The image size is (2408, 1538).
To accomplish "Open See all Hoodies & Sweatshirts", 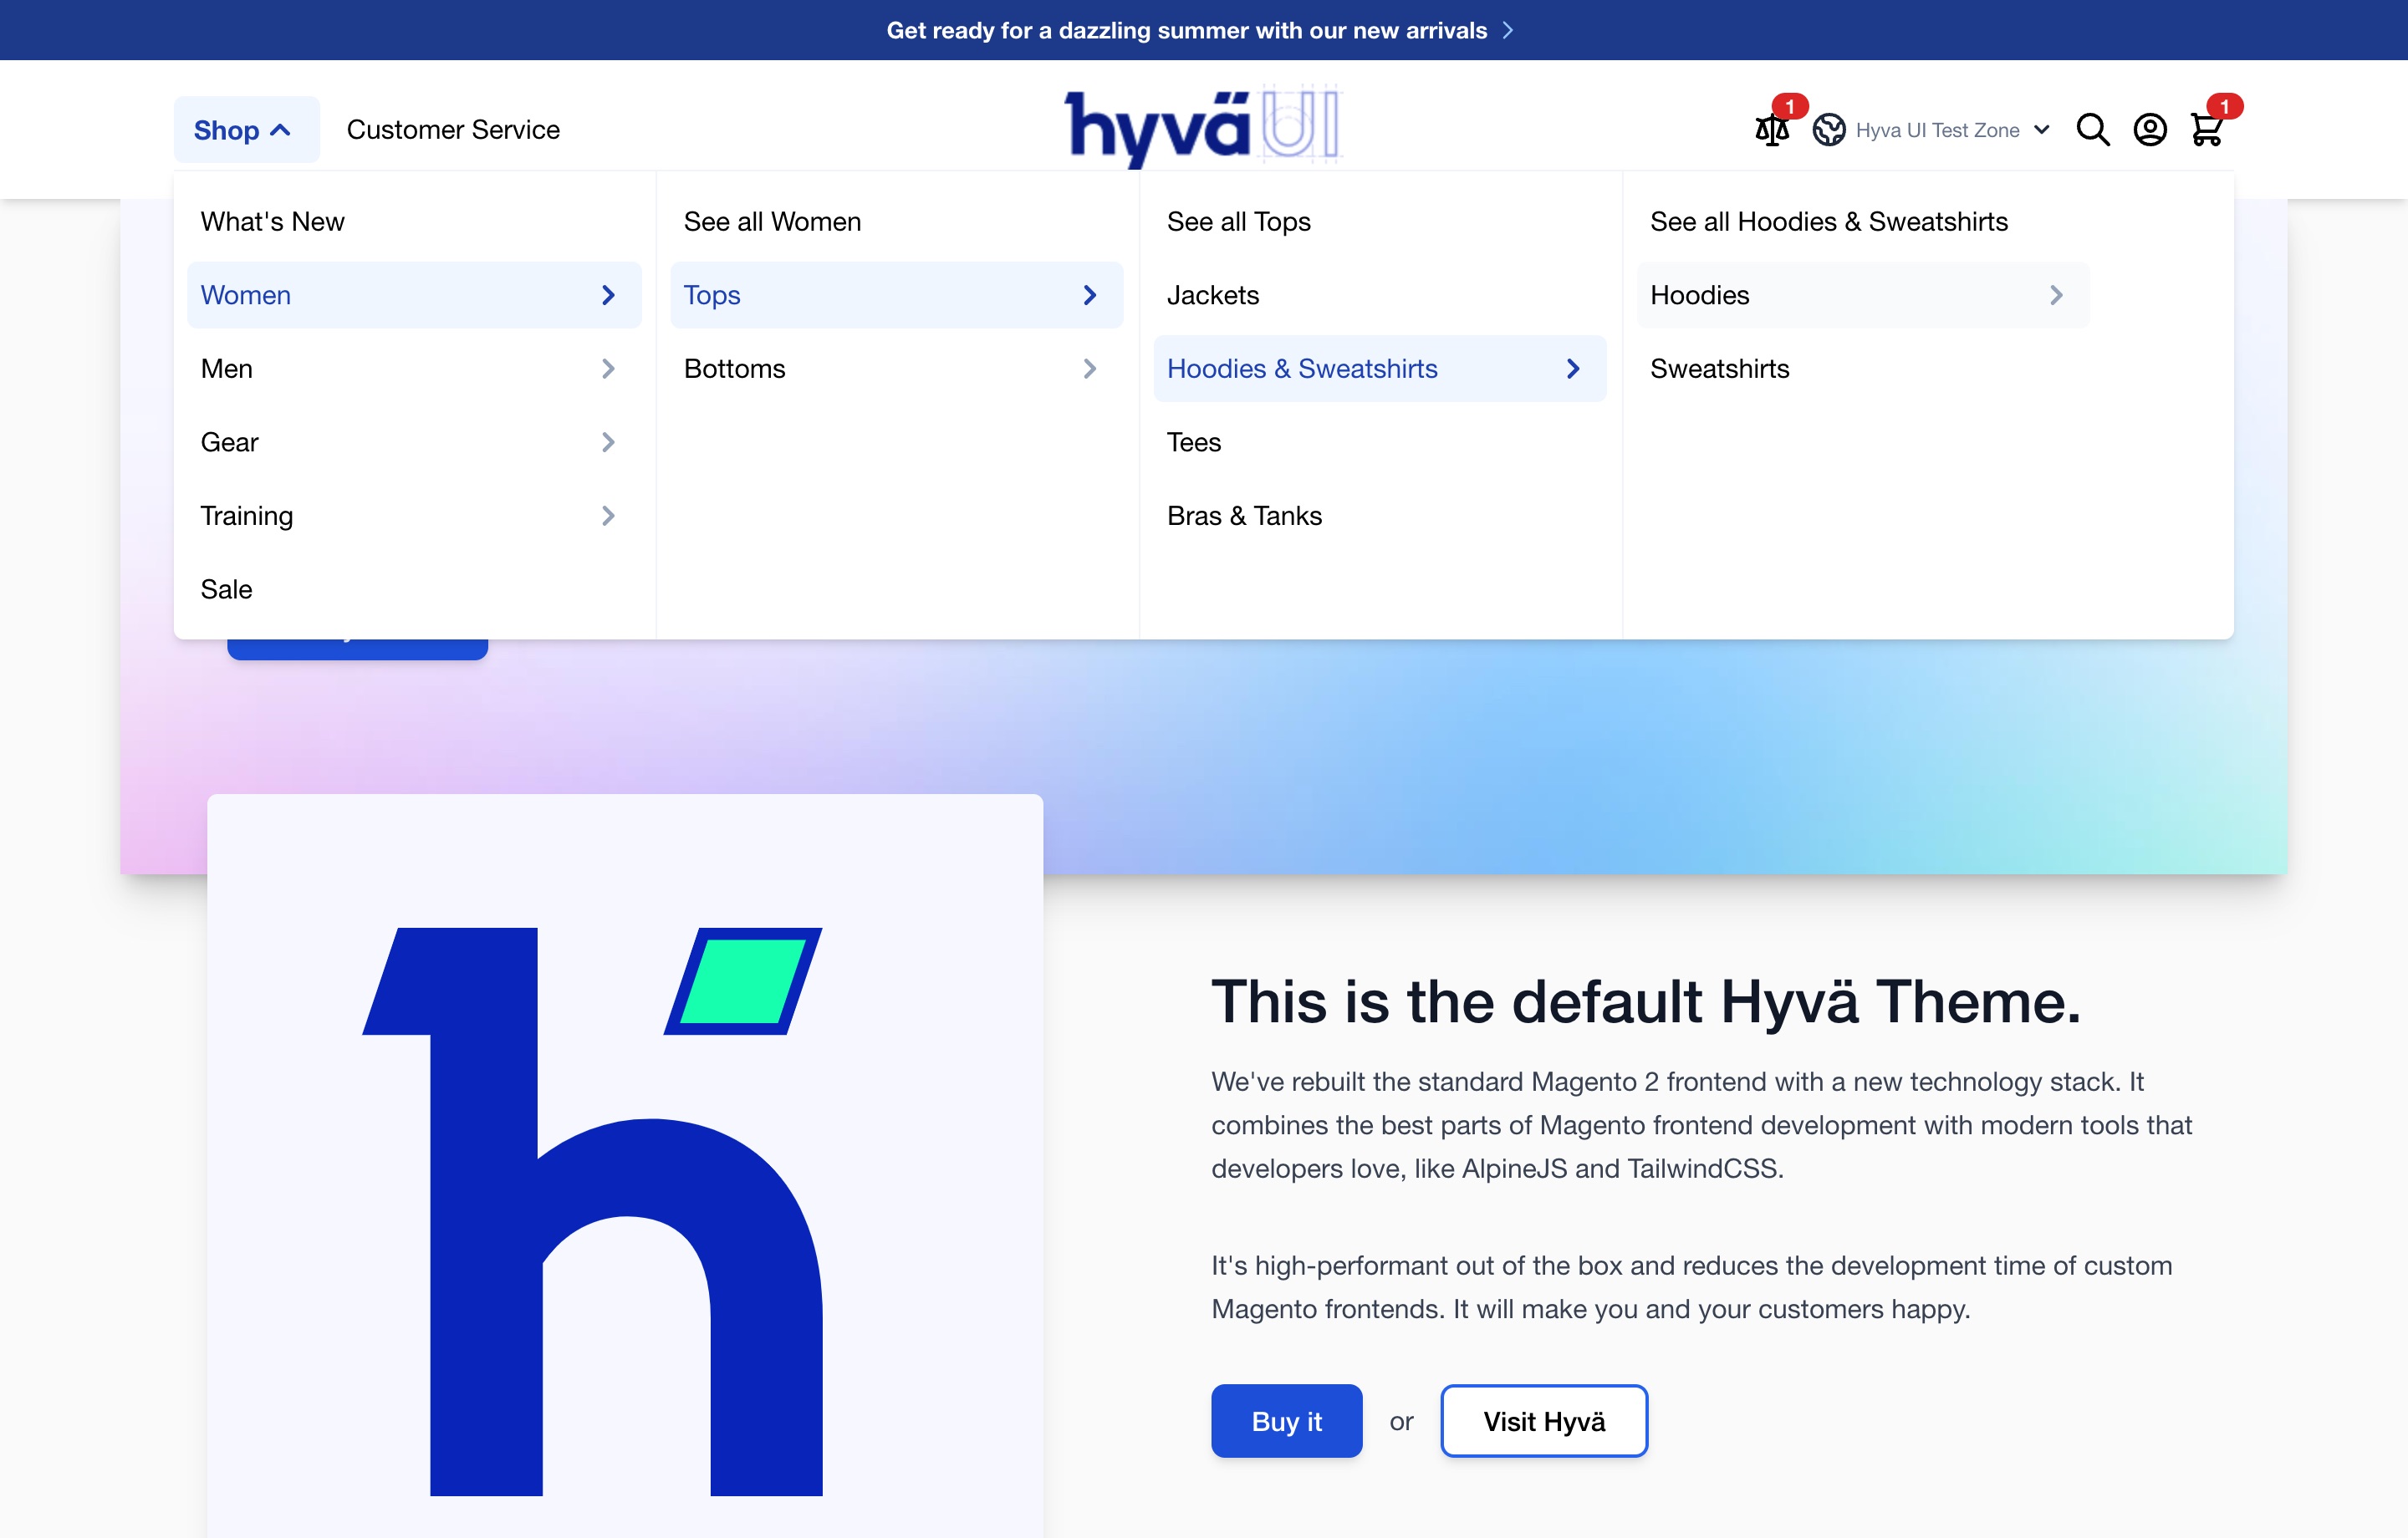I will [1829, 222].
